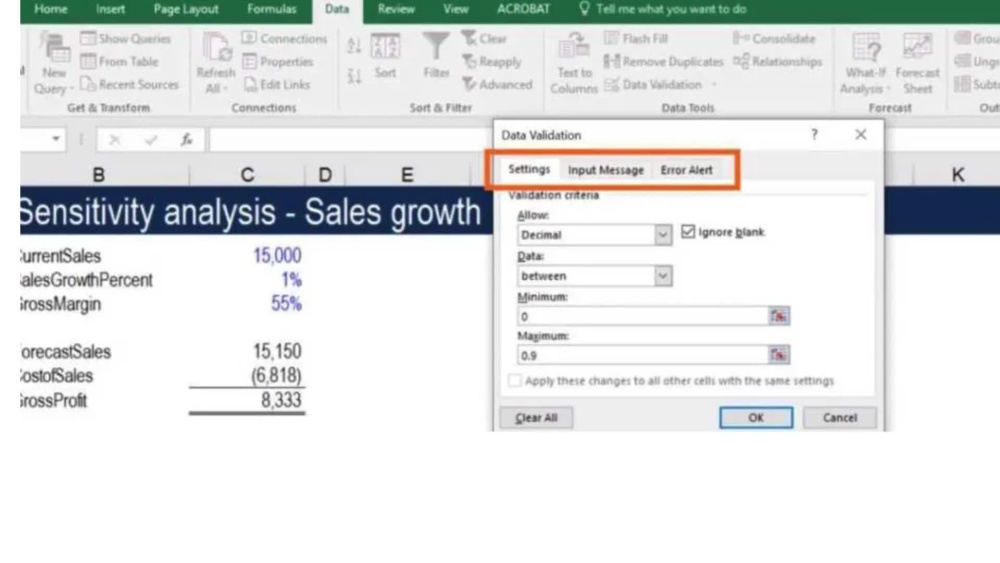Open connection Properties

tap(277, 62)
